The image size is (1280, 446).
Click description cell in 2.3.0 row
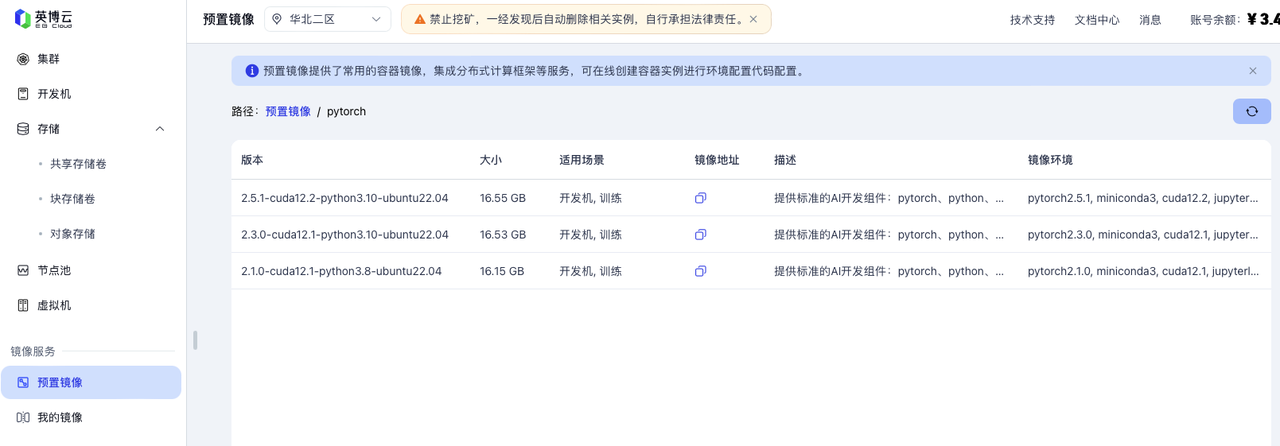click(x=889, y=235)
